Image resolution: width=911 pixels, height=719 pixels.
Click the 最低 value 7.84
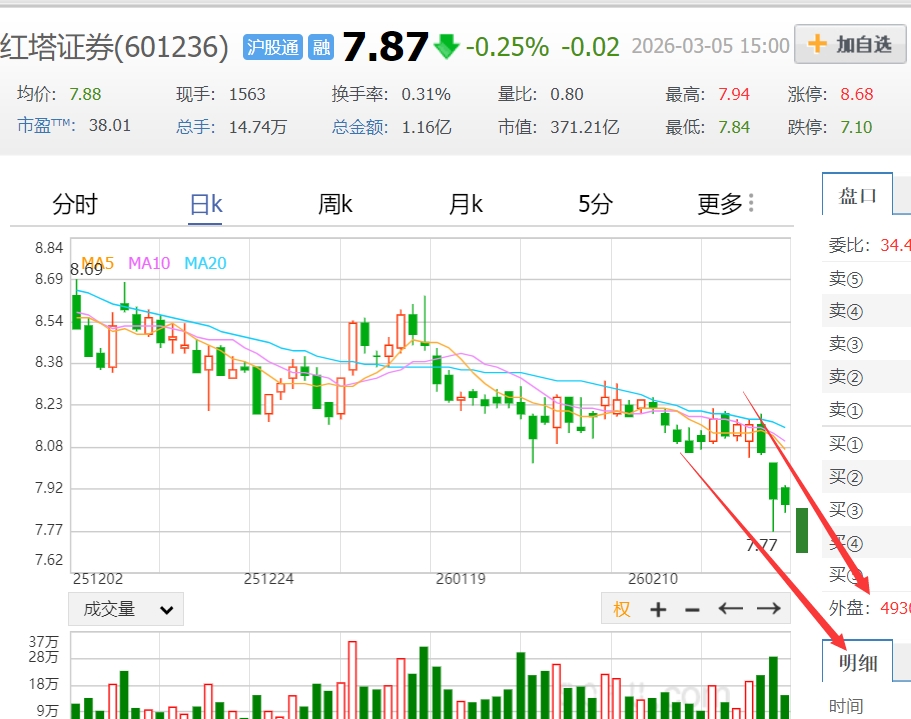click(x=734, y=127)
